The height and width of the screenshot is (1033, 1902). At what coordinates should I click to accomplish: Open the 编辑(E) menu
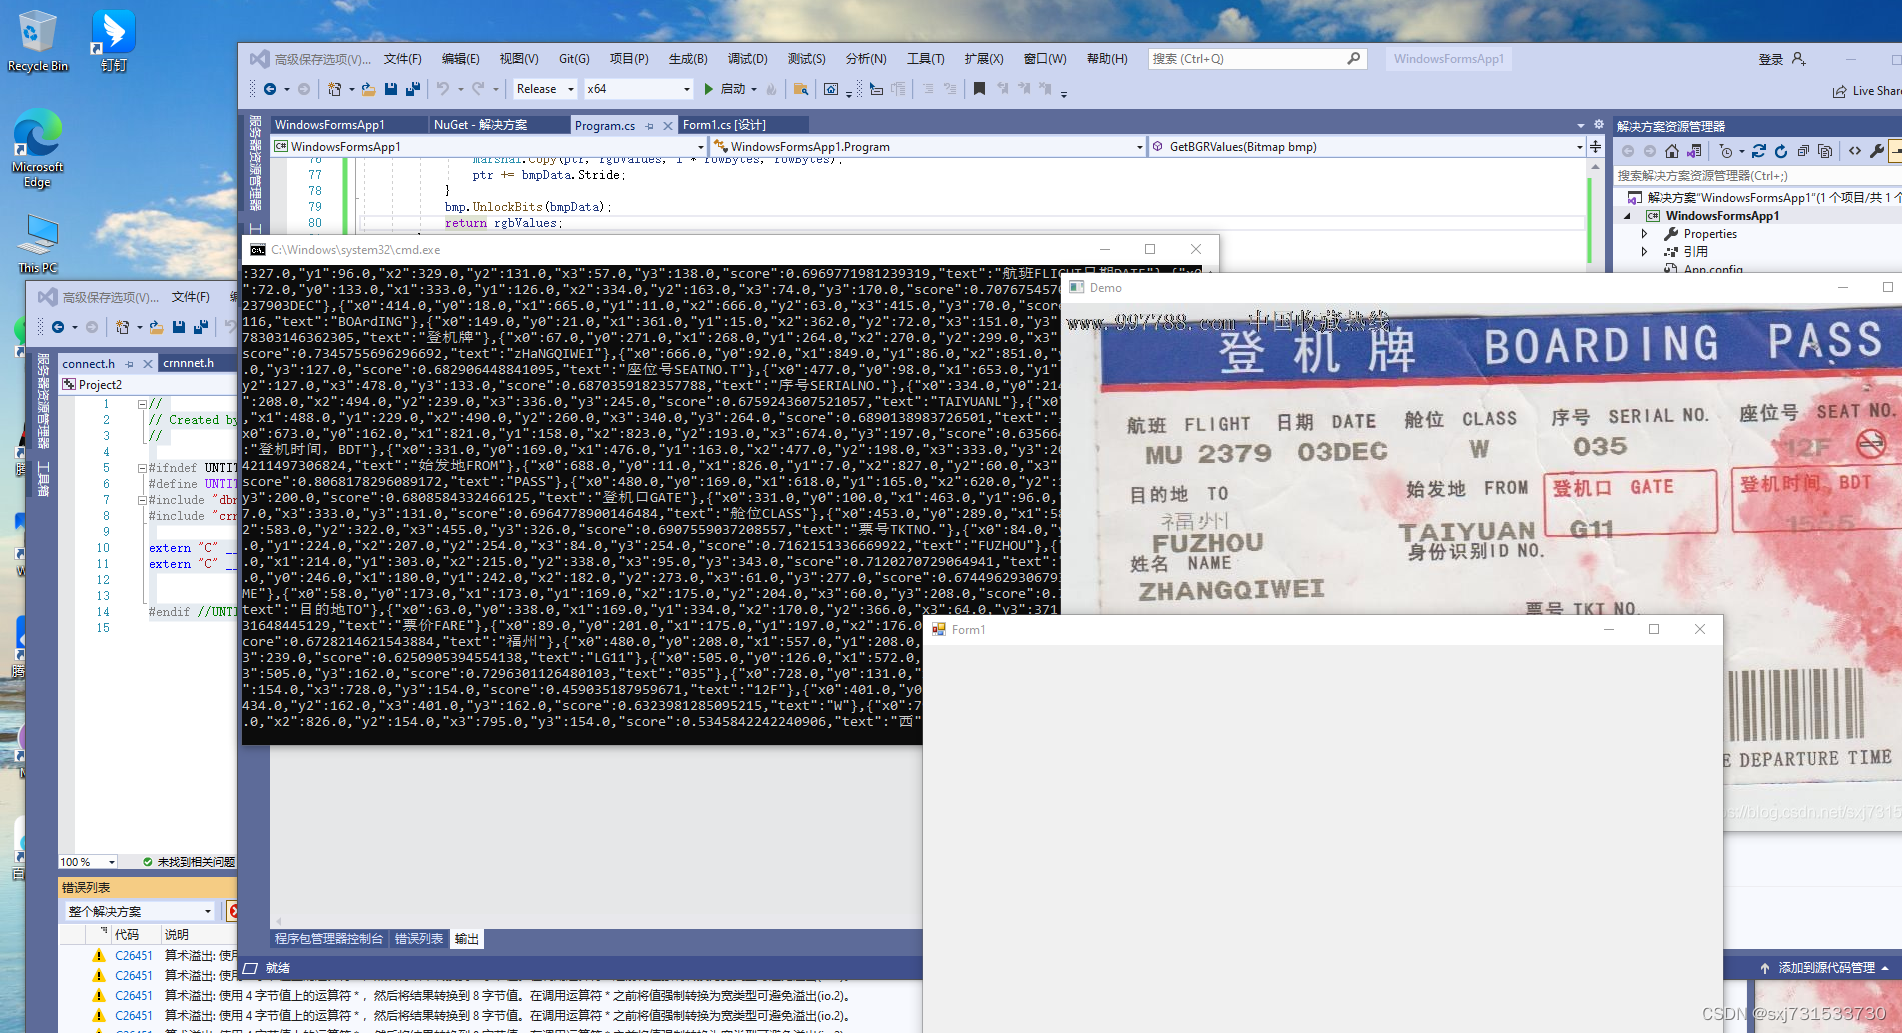[x=460, y=59]
